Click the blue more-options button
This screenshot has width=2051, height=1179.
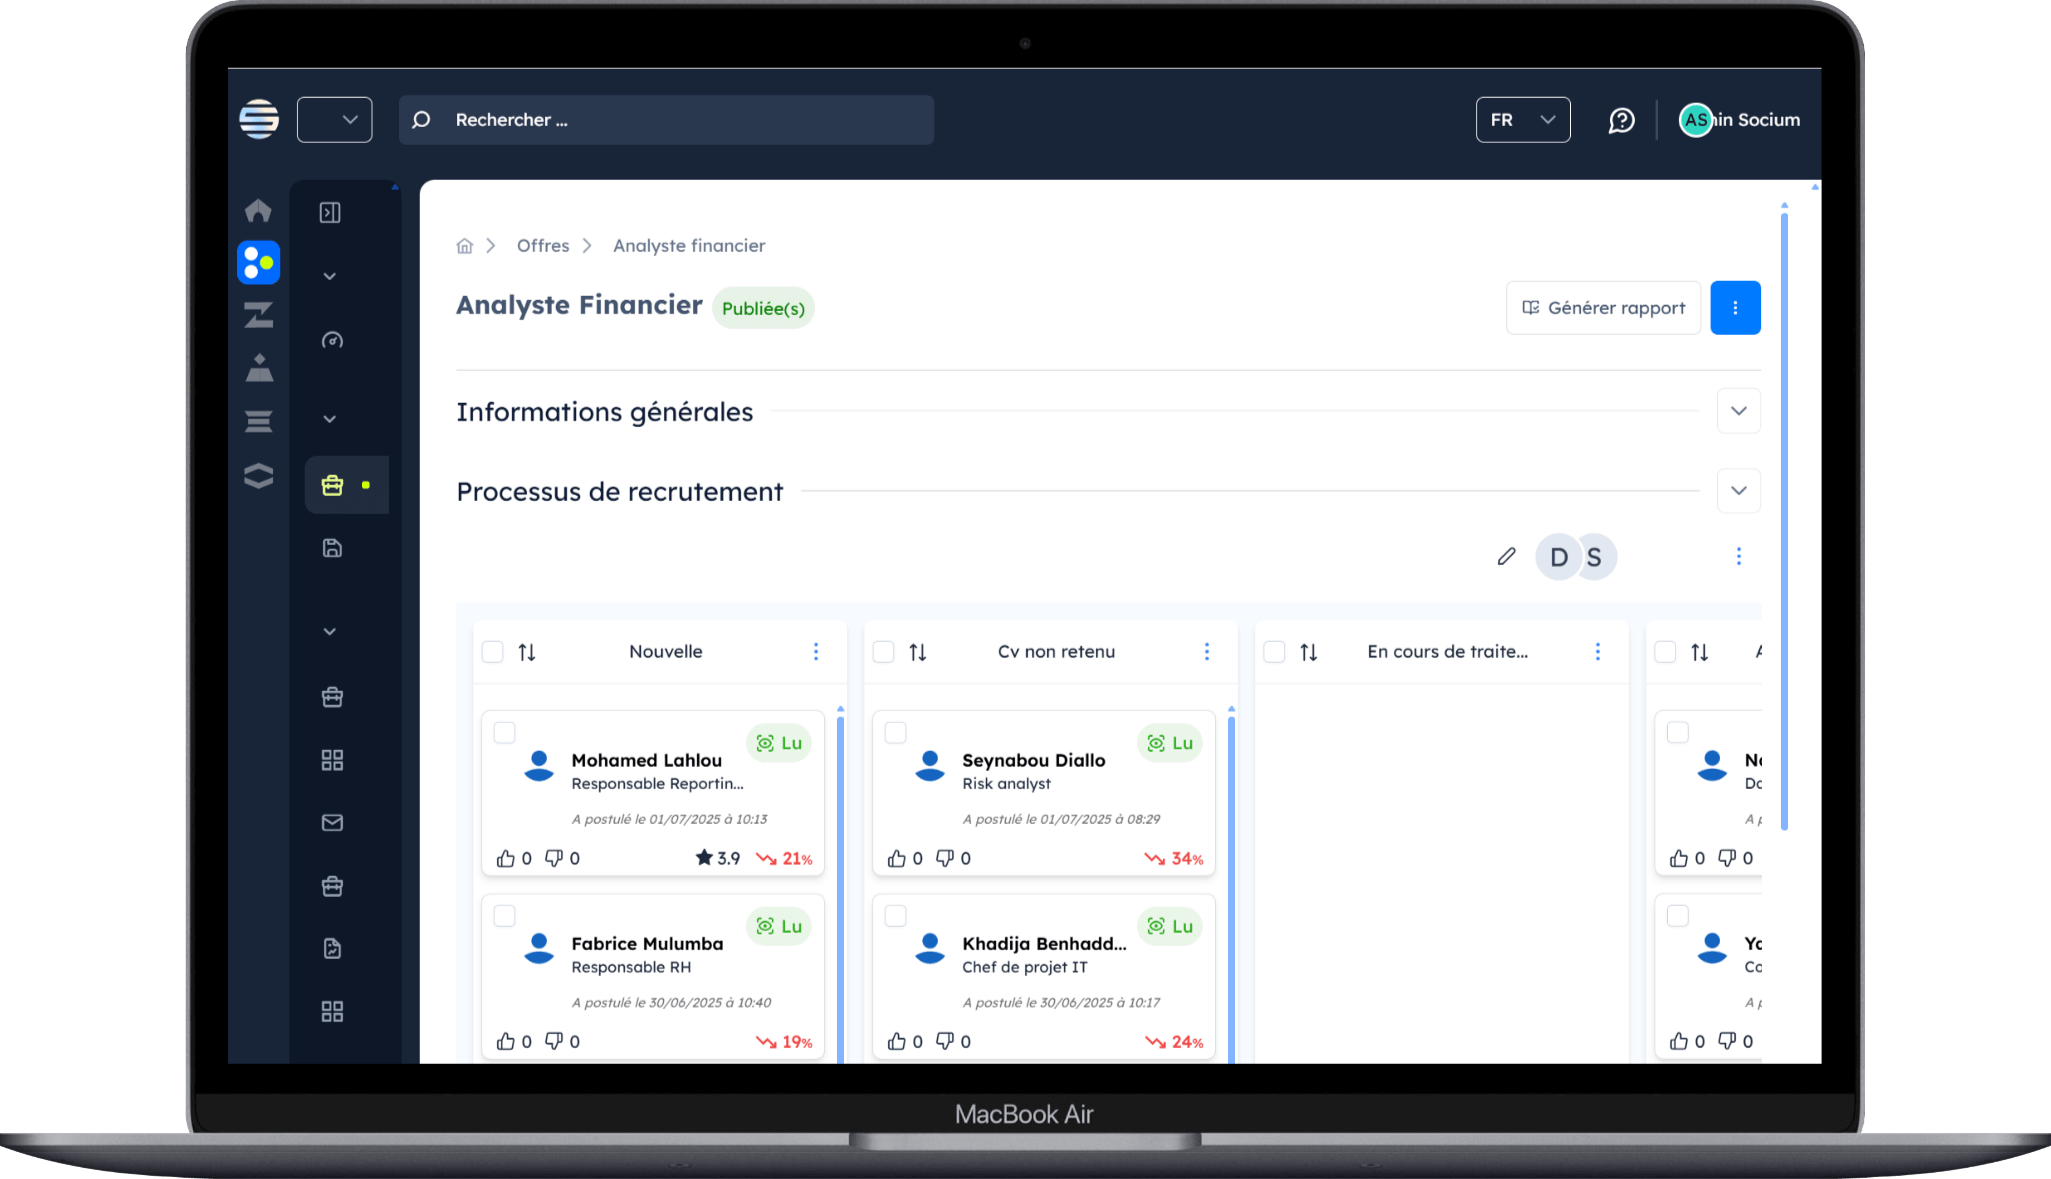[1735, 308]
